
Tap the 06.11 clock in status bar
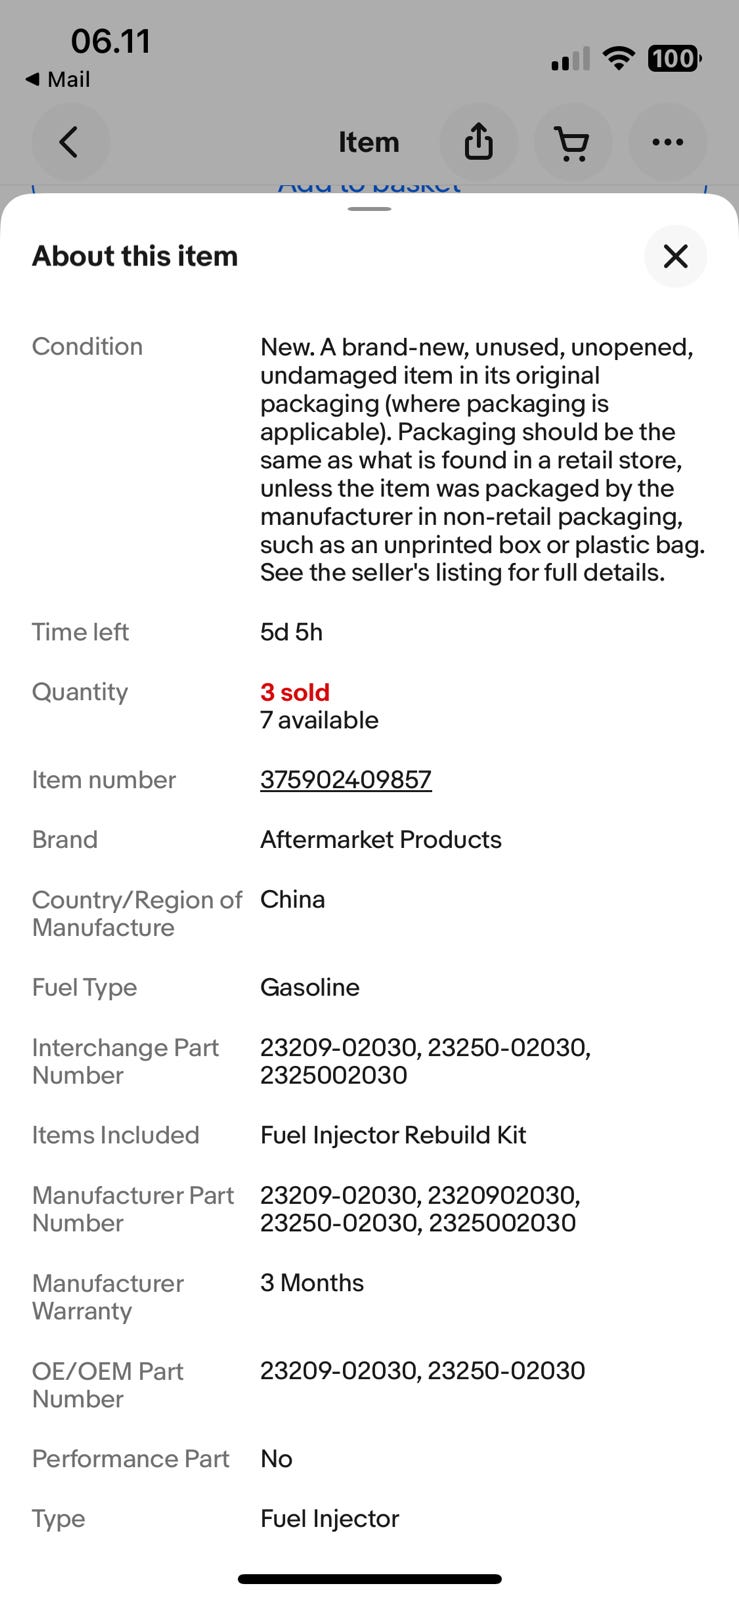click(111, 41)
